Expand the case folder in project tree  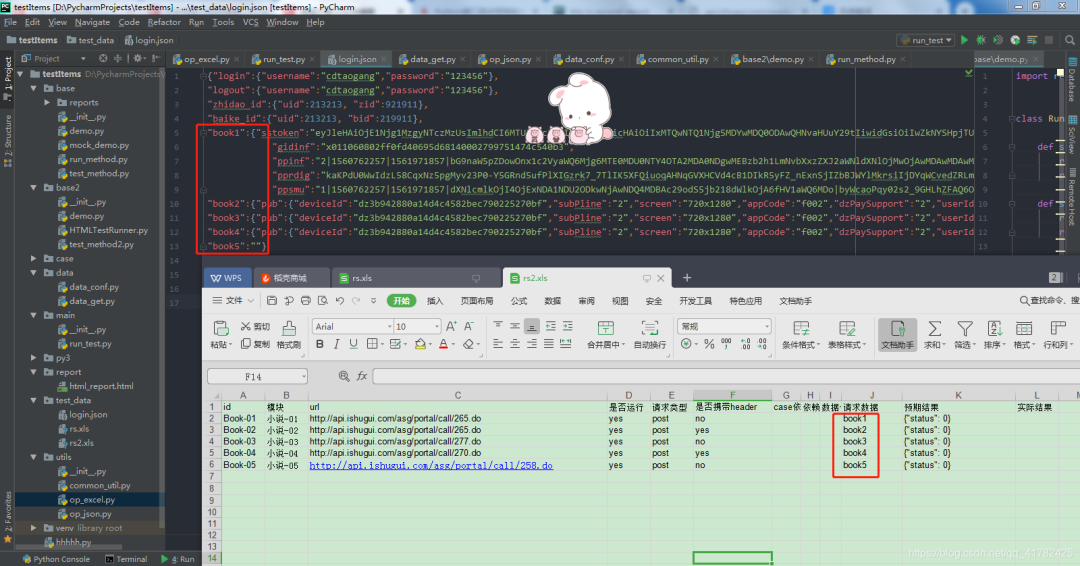click(34, 259)
